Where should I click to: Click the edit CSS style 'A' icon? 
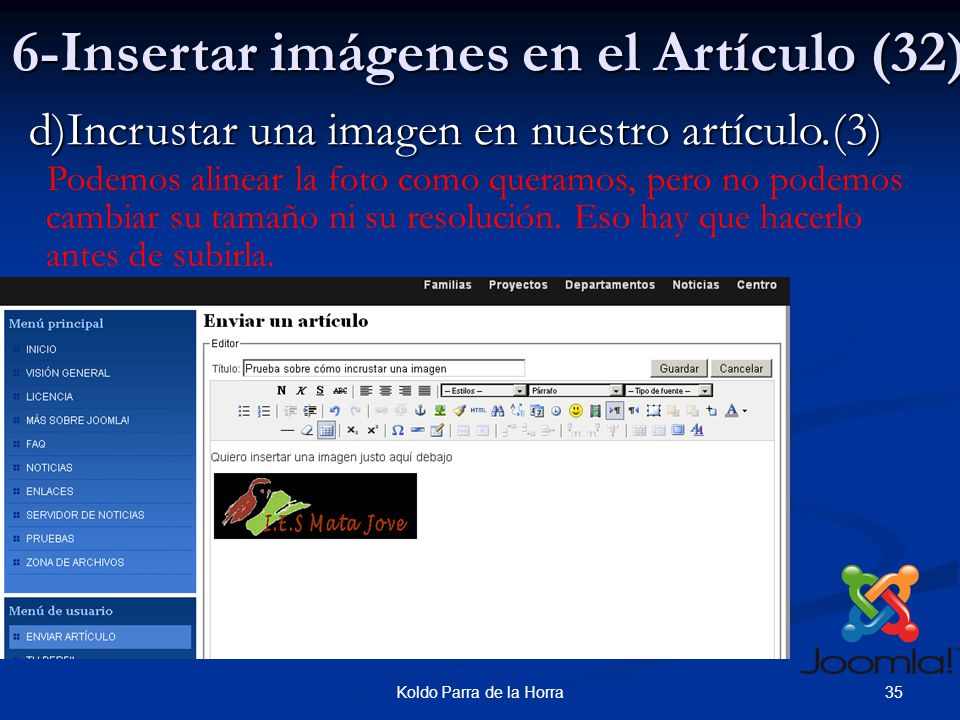697,430
